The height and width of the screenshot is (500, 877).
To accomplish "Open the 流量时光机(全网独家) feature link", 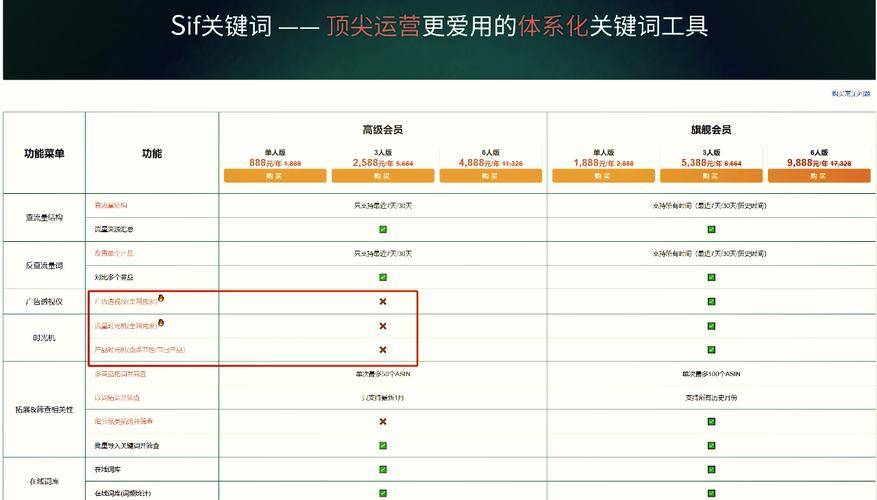I will point(125,326).
